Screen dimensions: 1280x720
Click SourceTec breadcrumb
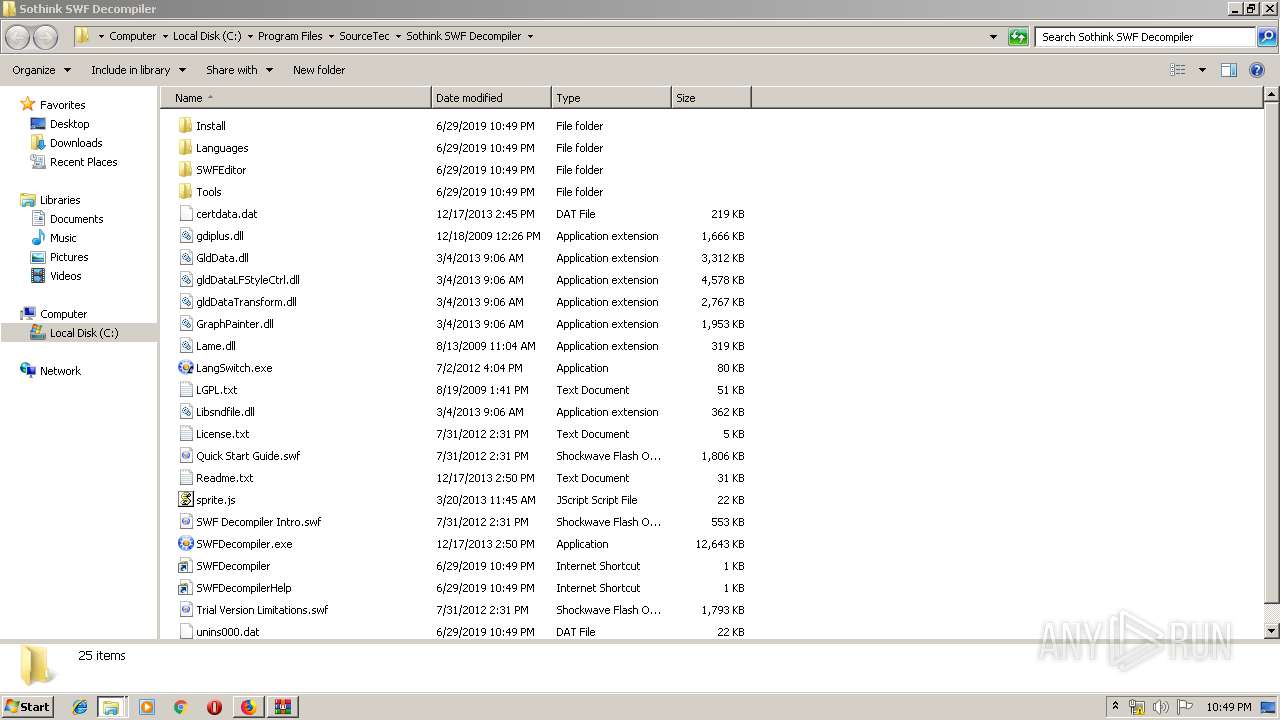tap(364, 36)
